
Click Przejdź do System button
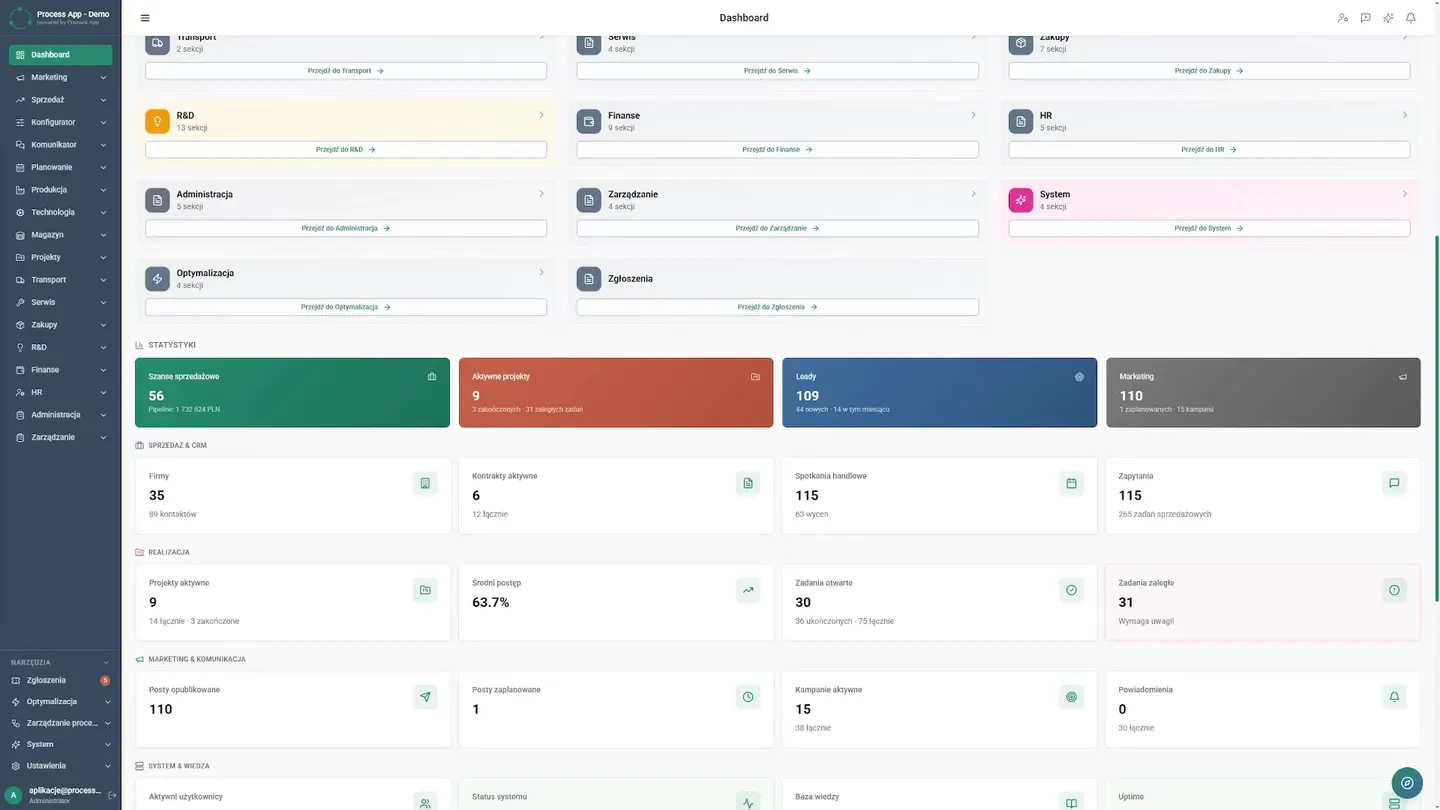pyautogui.click(x=1209, y=228)
